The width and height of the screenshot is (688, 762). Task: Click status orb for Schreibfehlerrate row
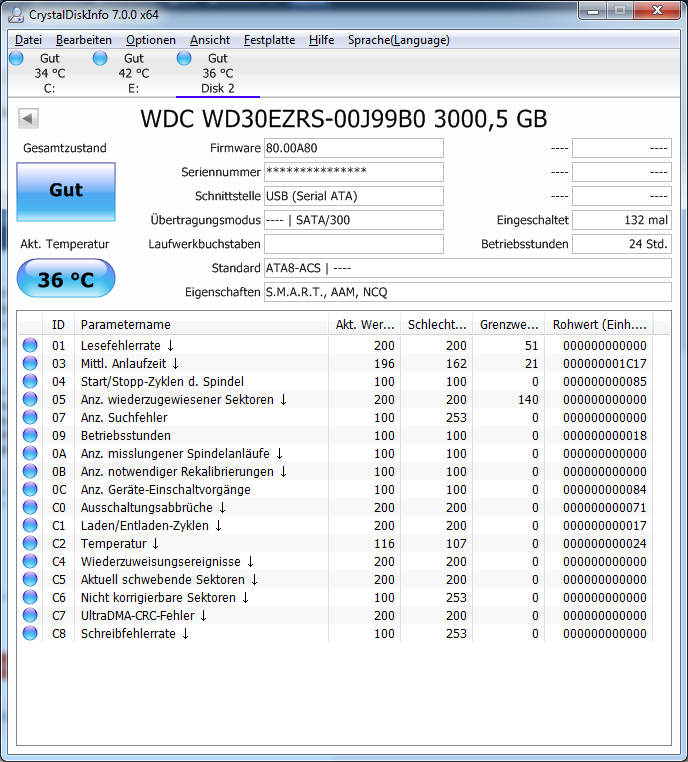[30, 633]
